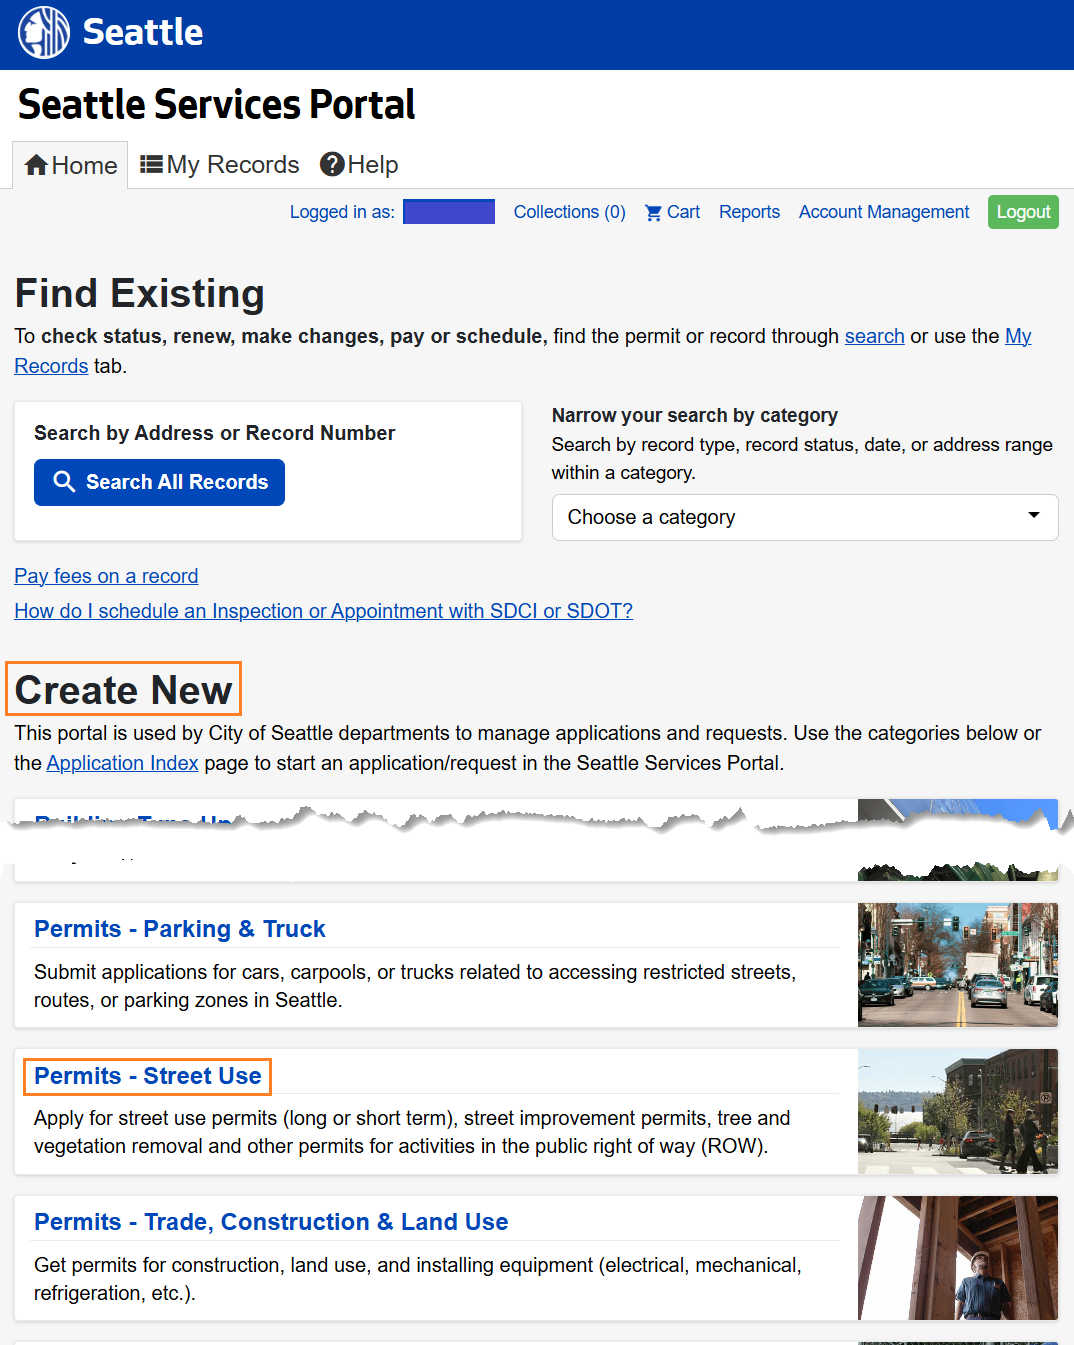Click the Trade, Construction & Land Use thumbnail
This screenshot has width=1074, height=1345.
(957, 1258)
